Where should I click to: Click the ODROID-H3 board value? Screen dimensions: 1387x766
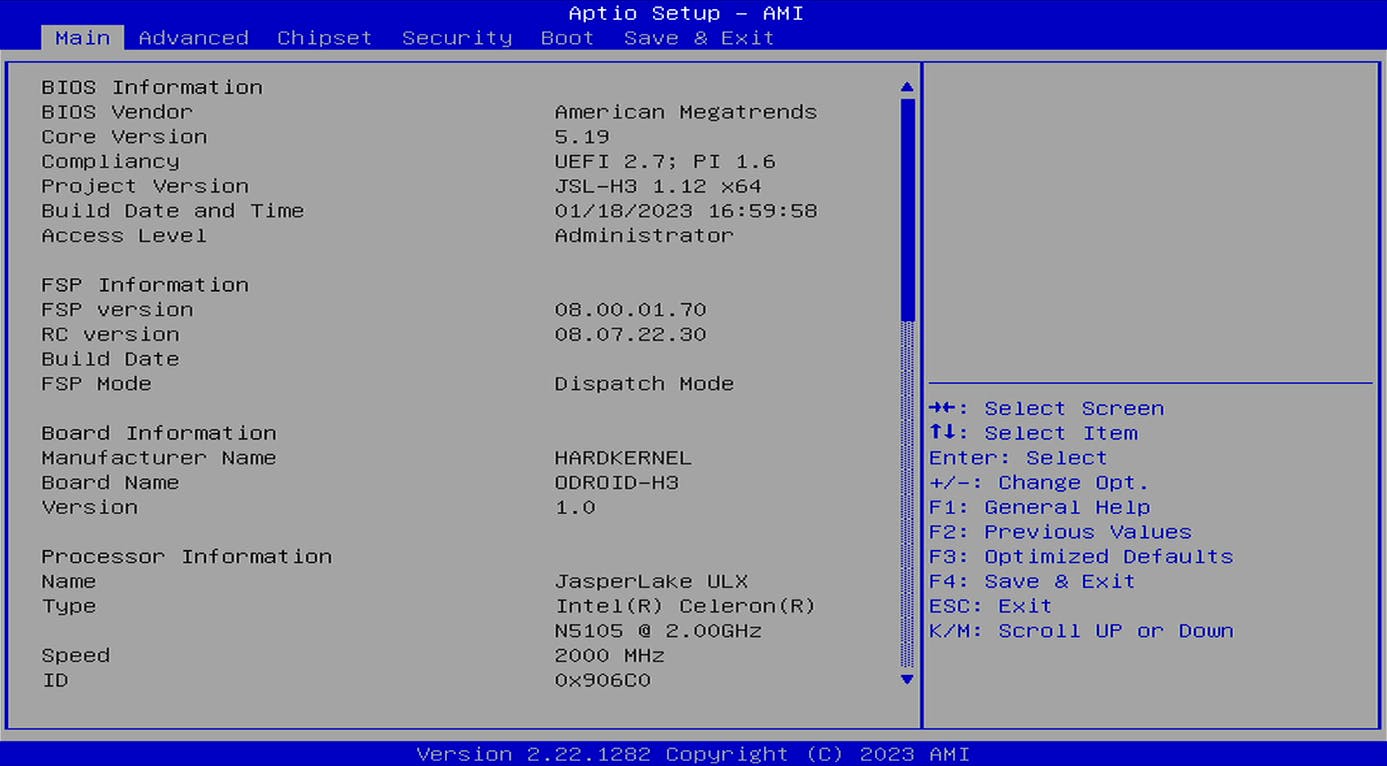[617, 483]
